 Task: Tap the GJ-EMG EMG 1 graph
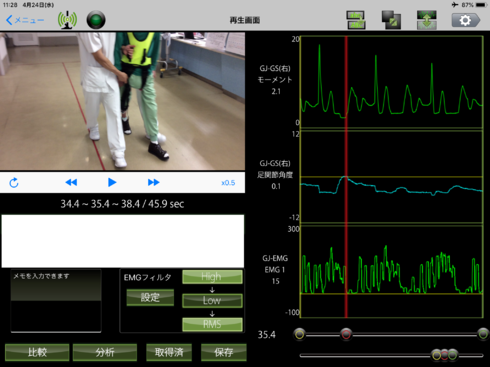coord(392,272)
